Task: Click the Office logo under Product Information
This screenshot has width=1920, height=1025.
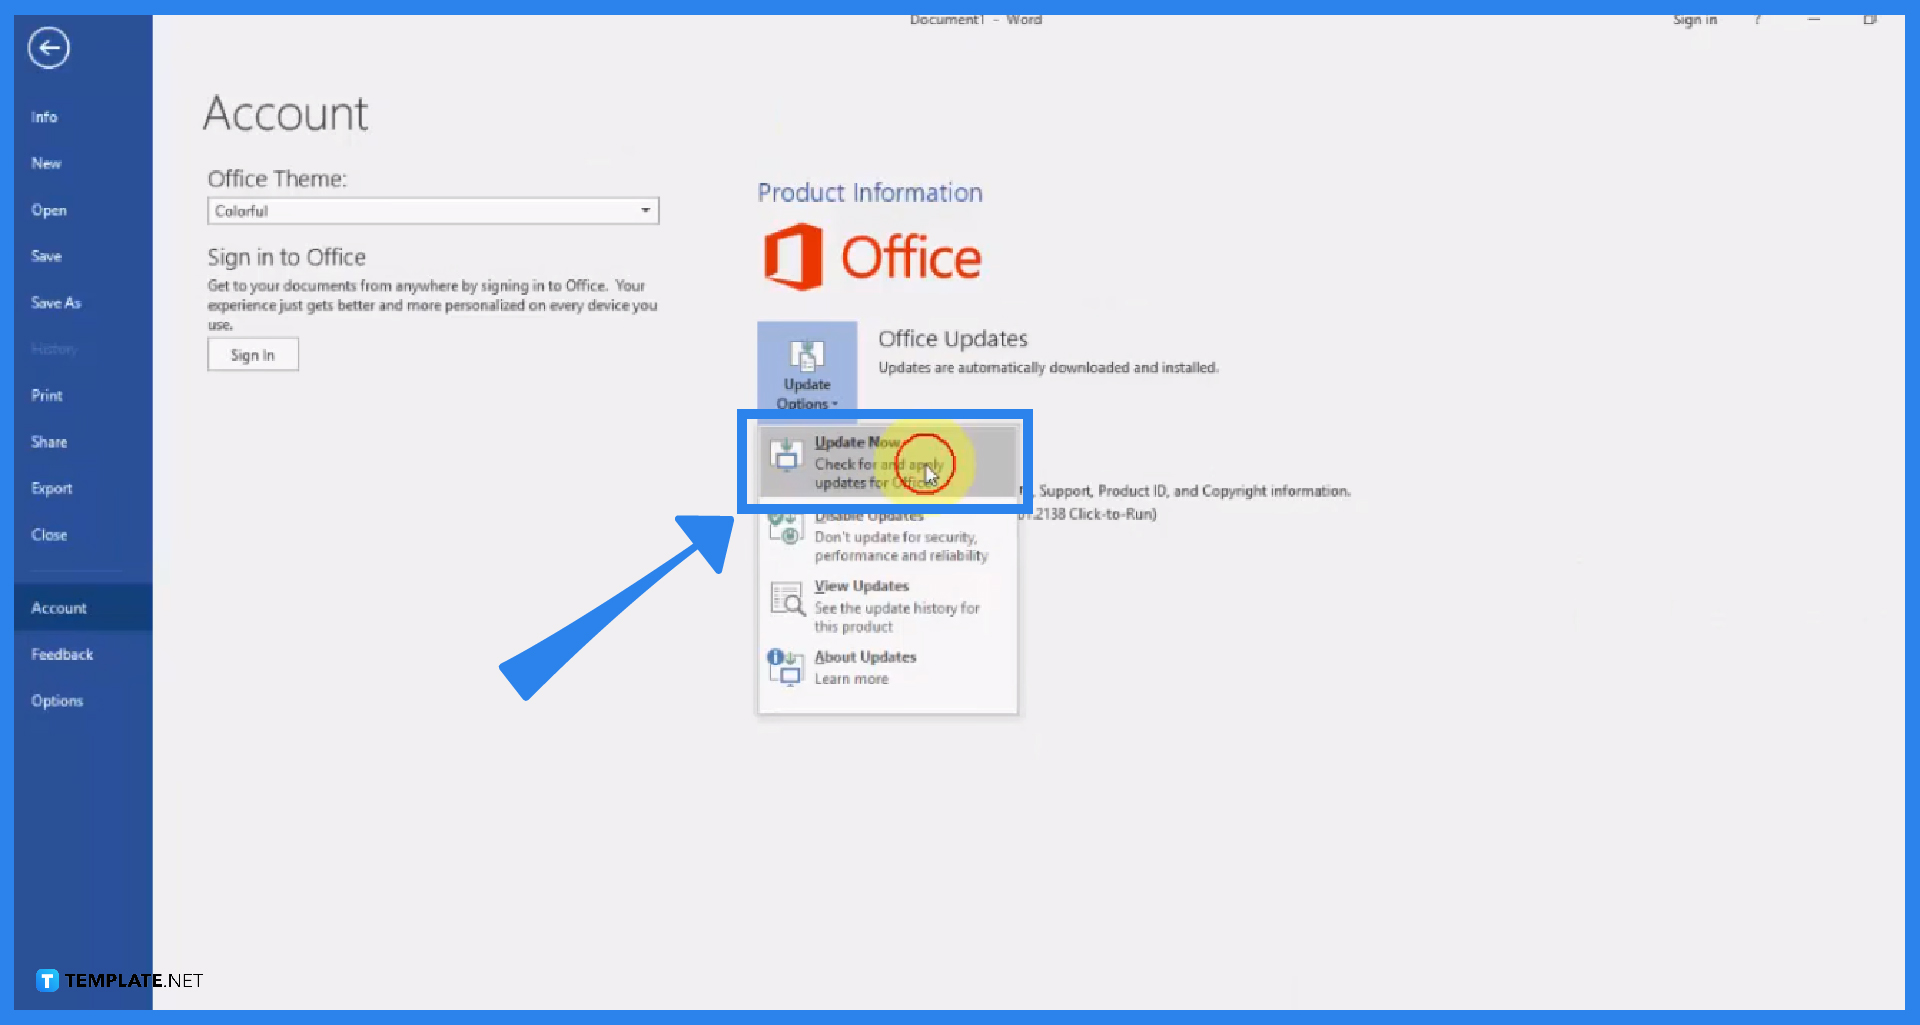Action: tap(871, 255)
